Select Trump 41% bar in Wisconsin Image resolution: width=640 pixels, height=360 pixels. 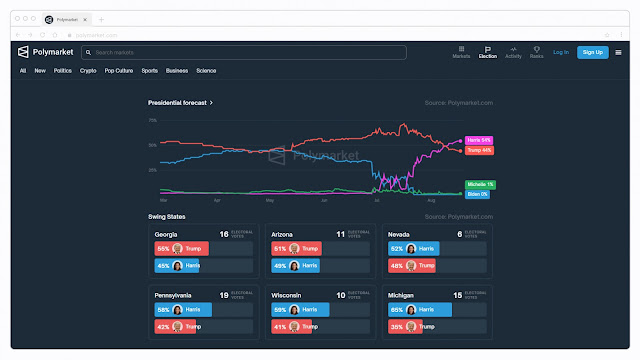[x=291, y=327]
